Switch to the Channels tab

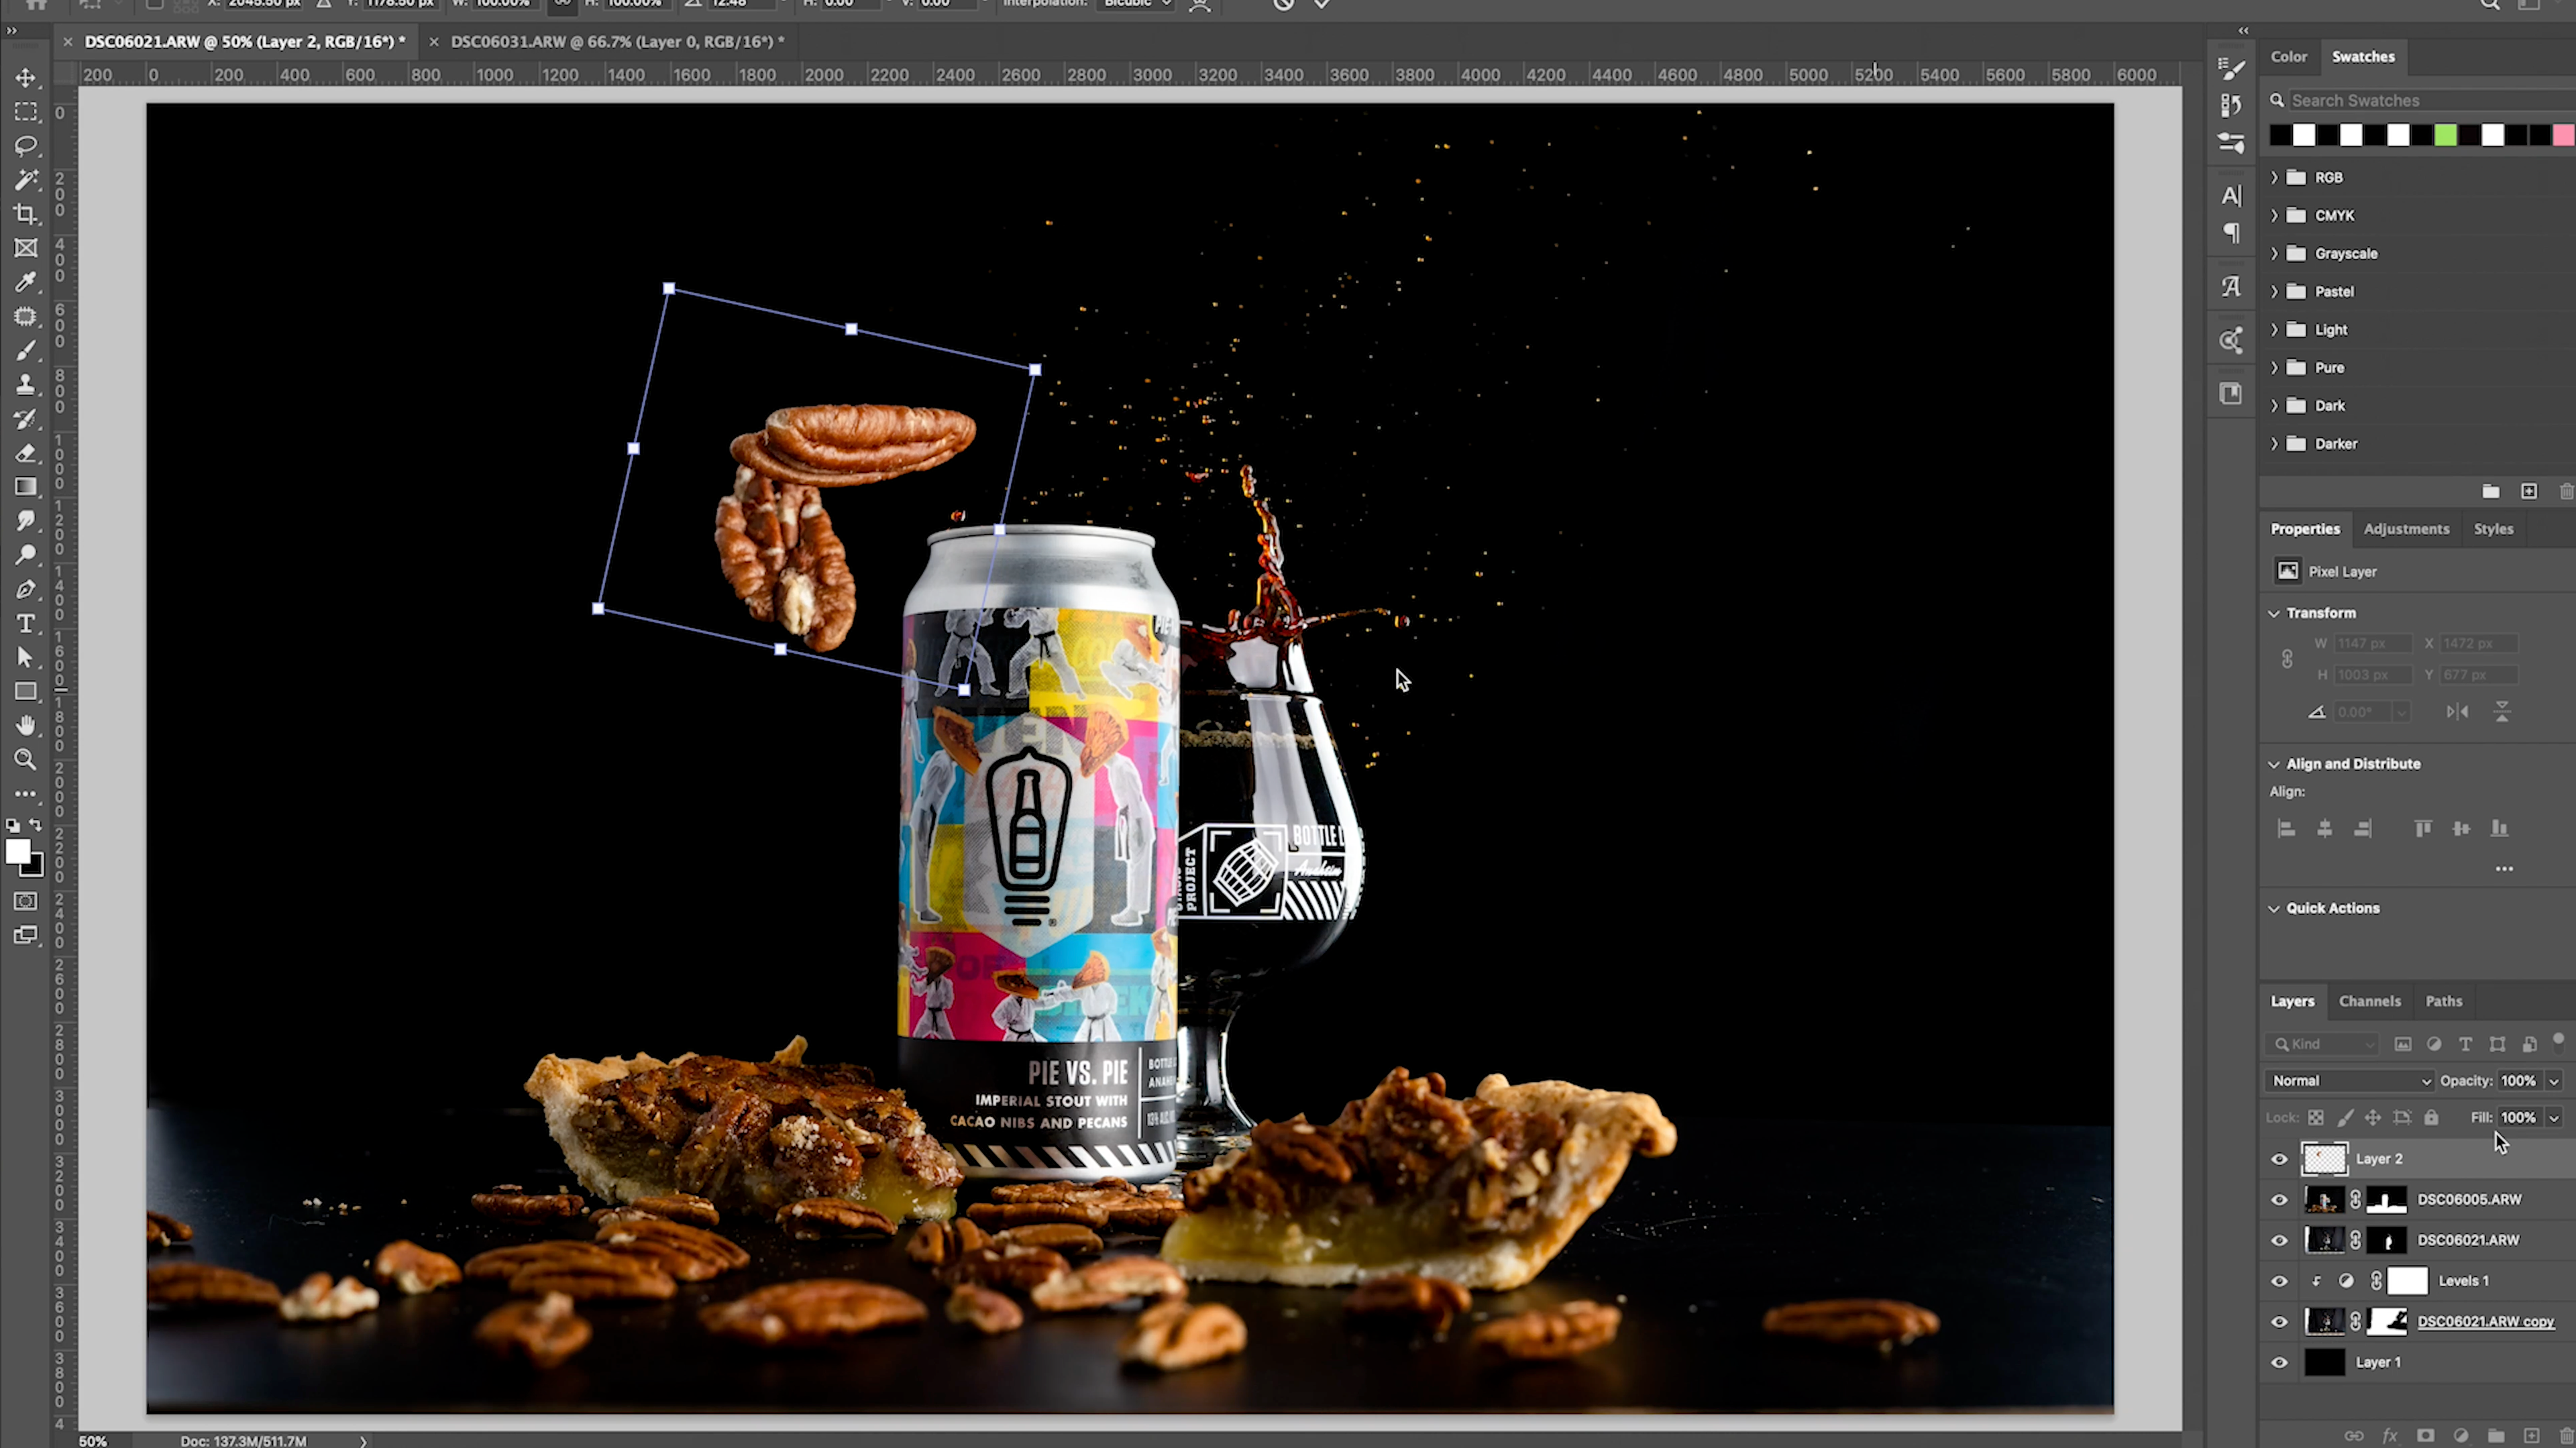[2369, 1001]
